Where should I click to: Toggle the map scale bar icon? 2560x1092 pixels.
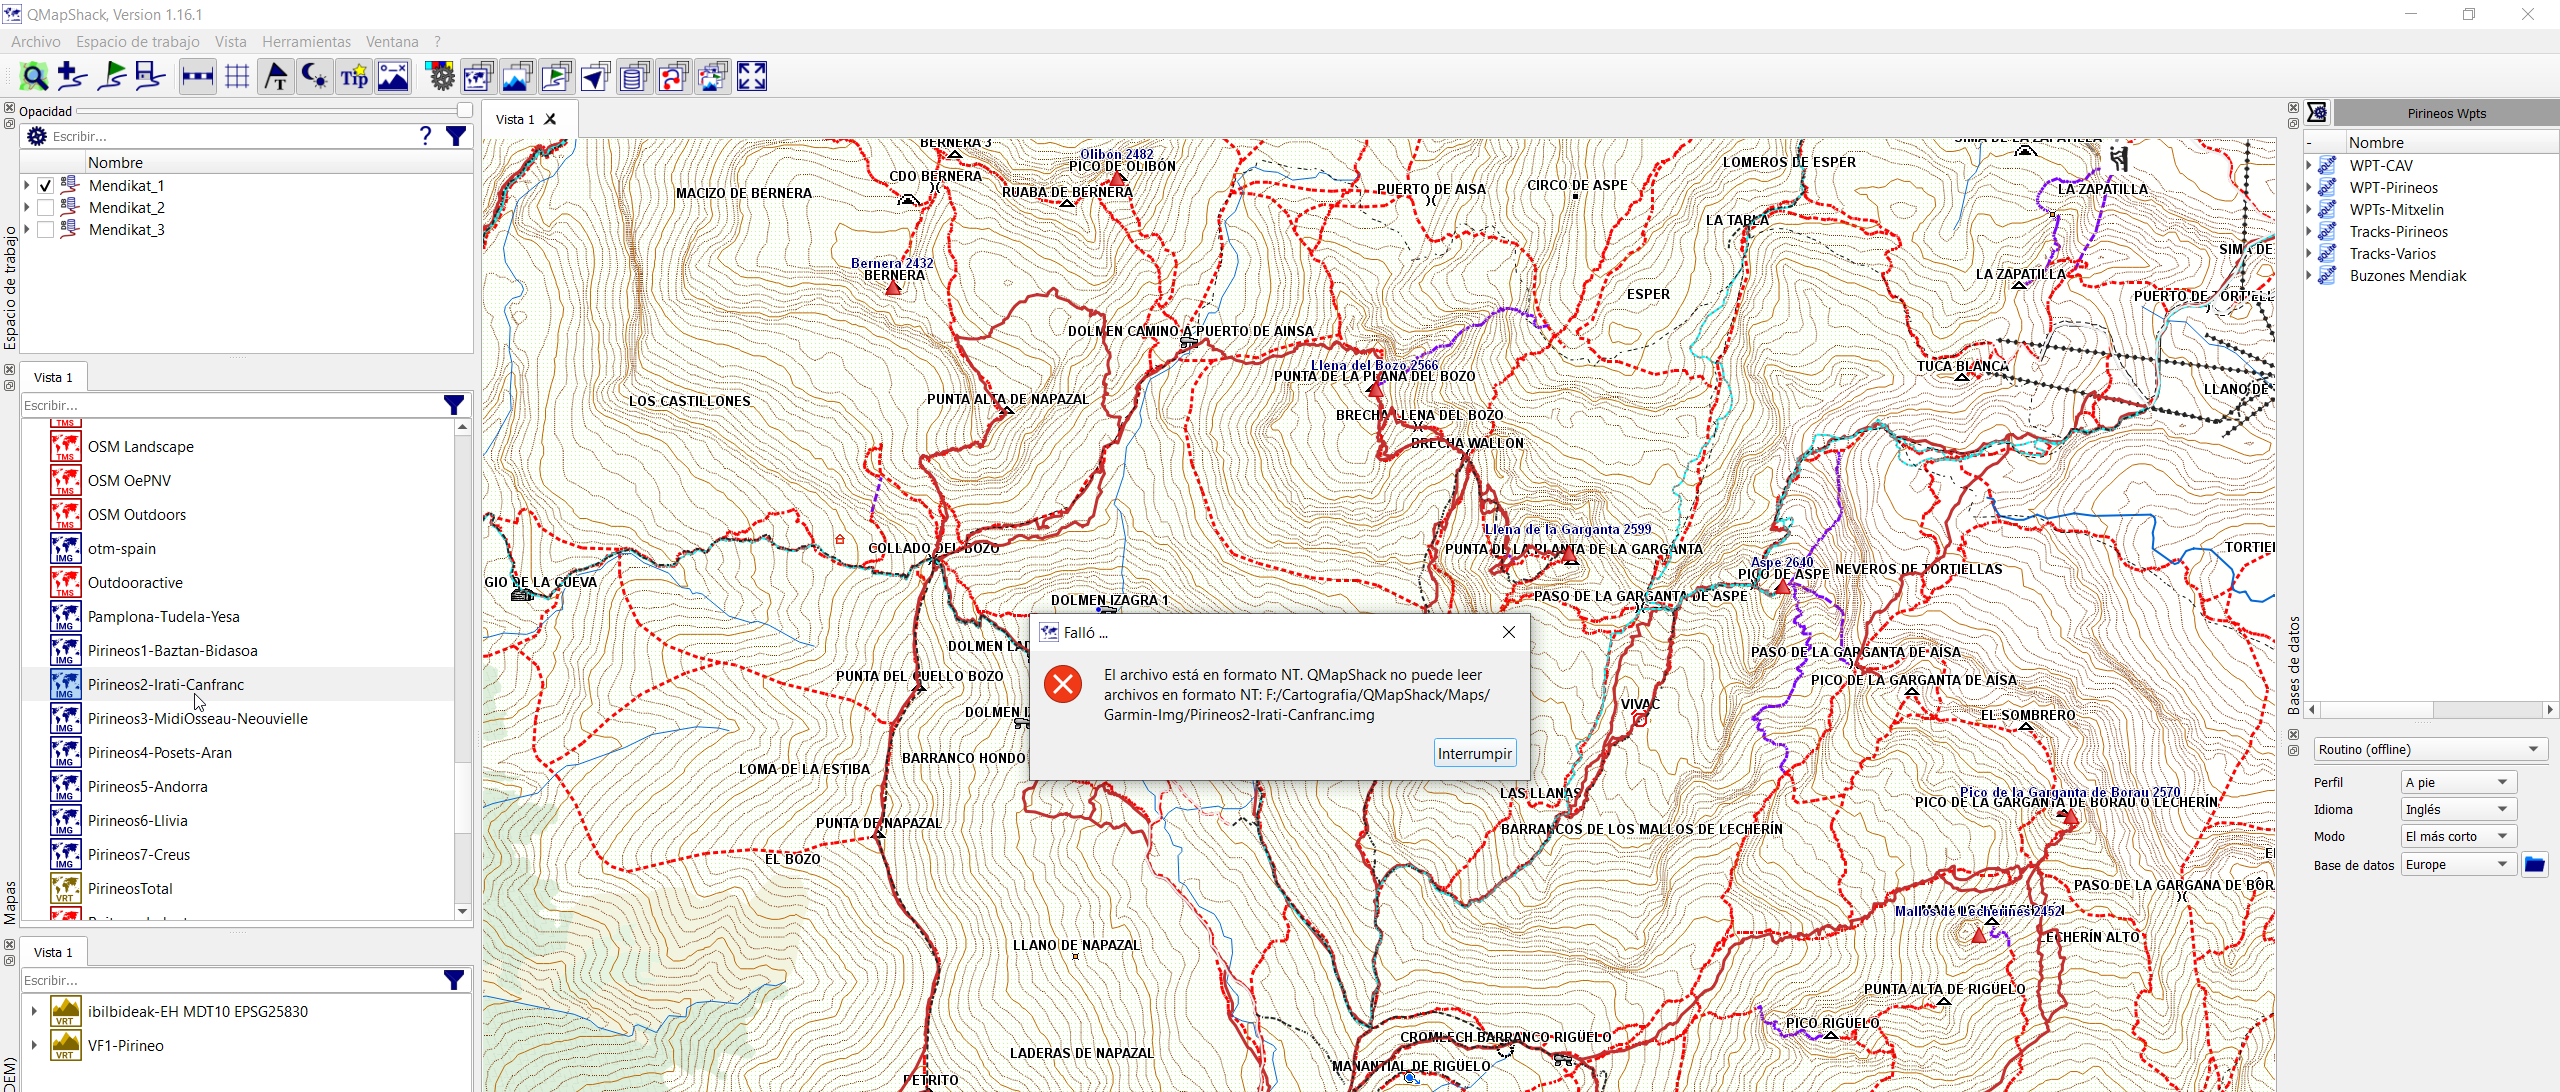197,77
